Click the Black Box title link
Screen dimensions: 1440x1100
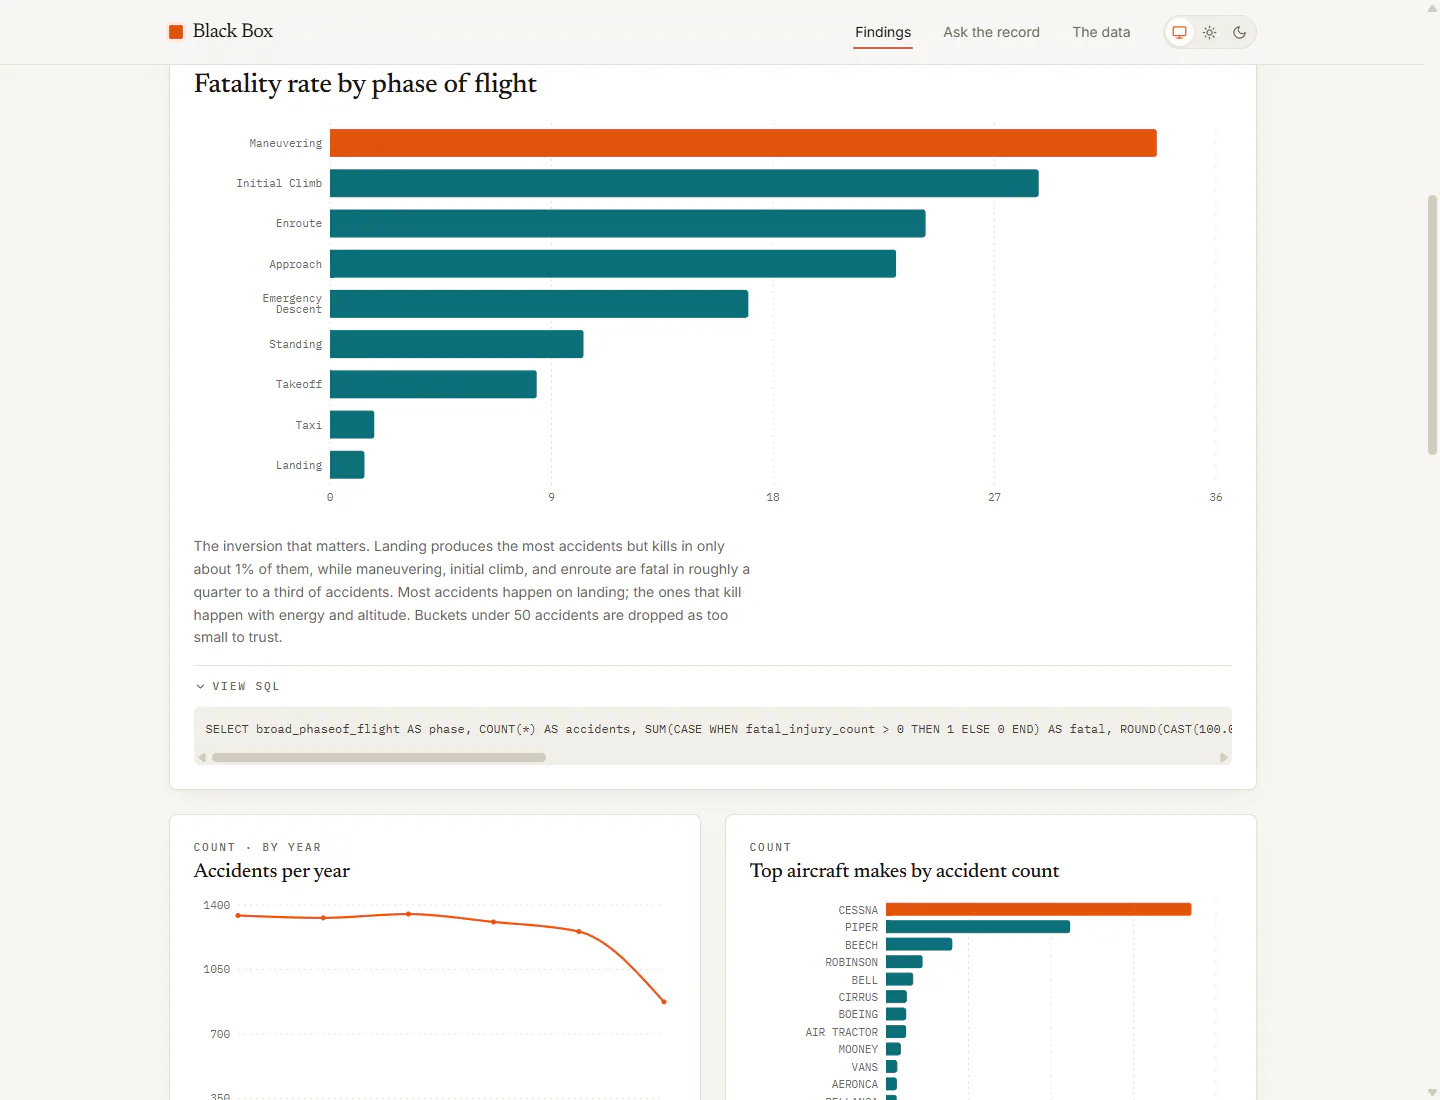coord(233,31)
